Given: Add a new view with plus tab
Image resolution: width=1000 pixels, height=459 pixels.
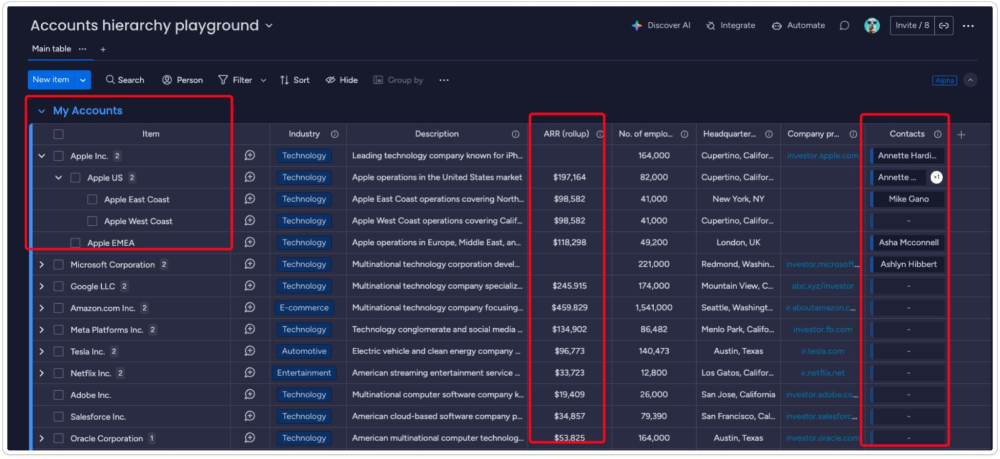Looking at the screenshot, I should click(103, 49).
